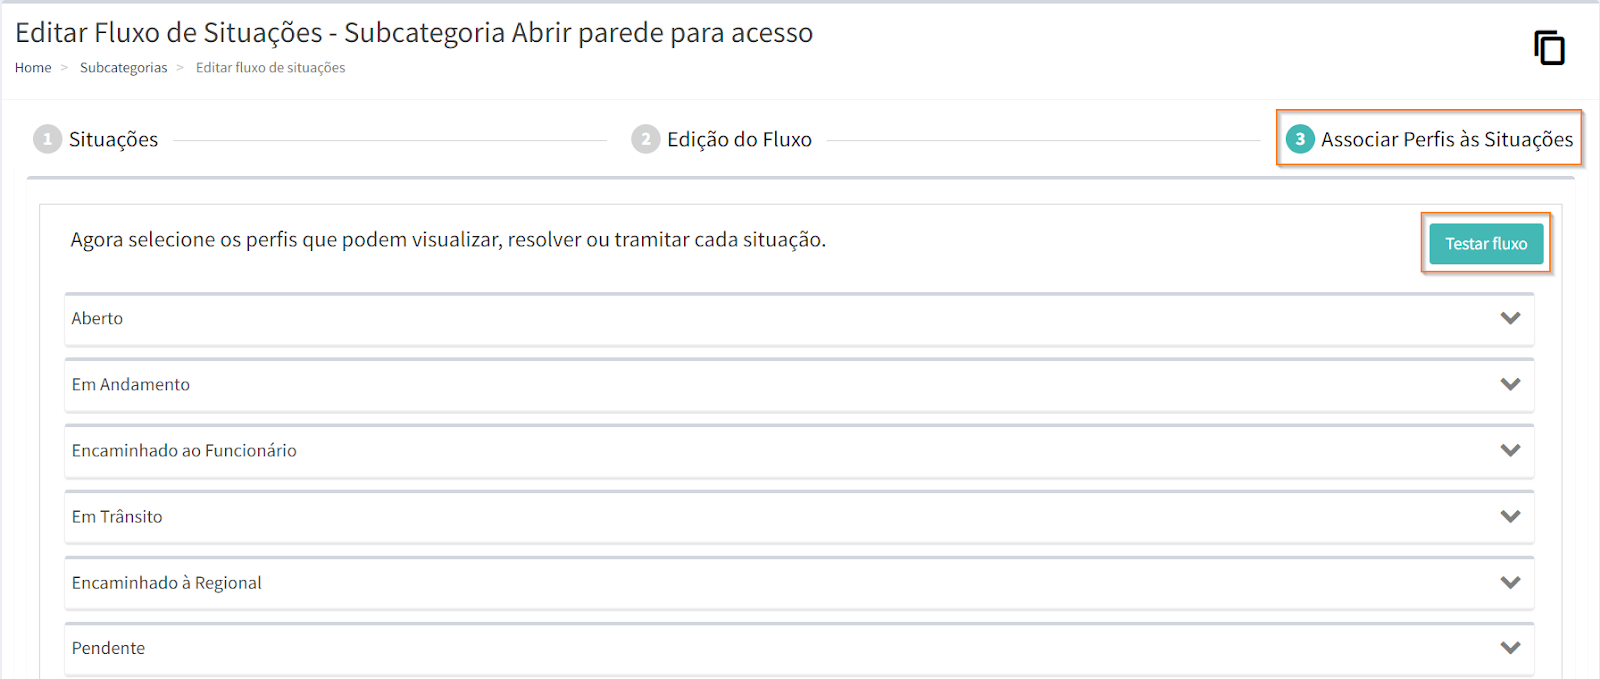Image resolution: width=1600 pixels, height=679 pixels.
Task: Click the Aberto situation label
Action: (x=97, y=319)
